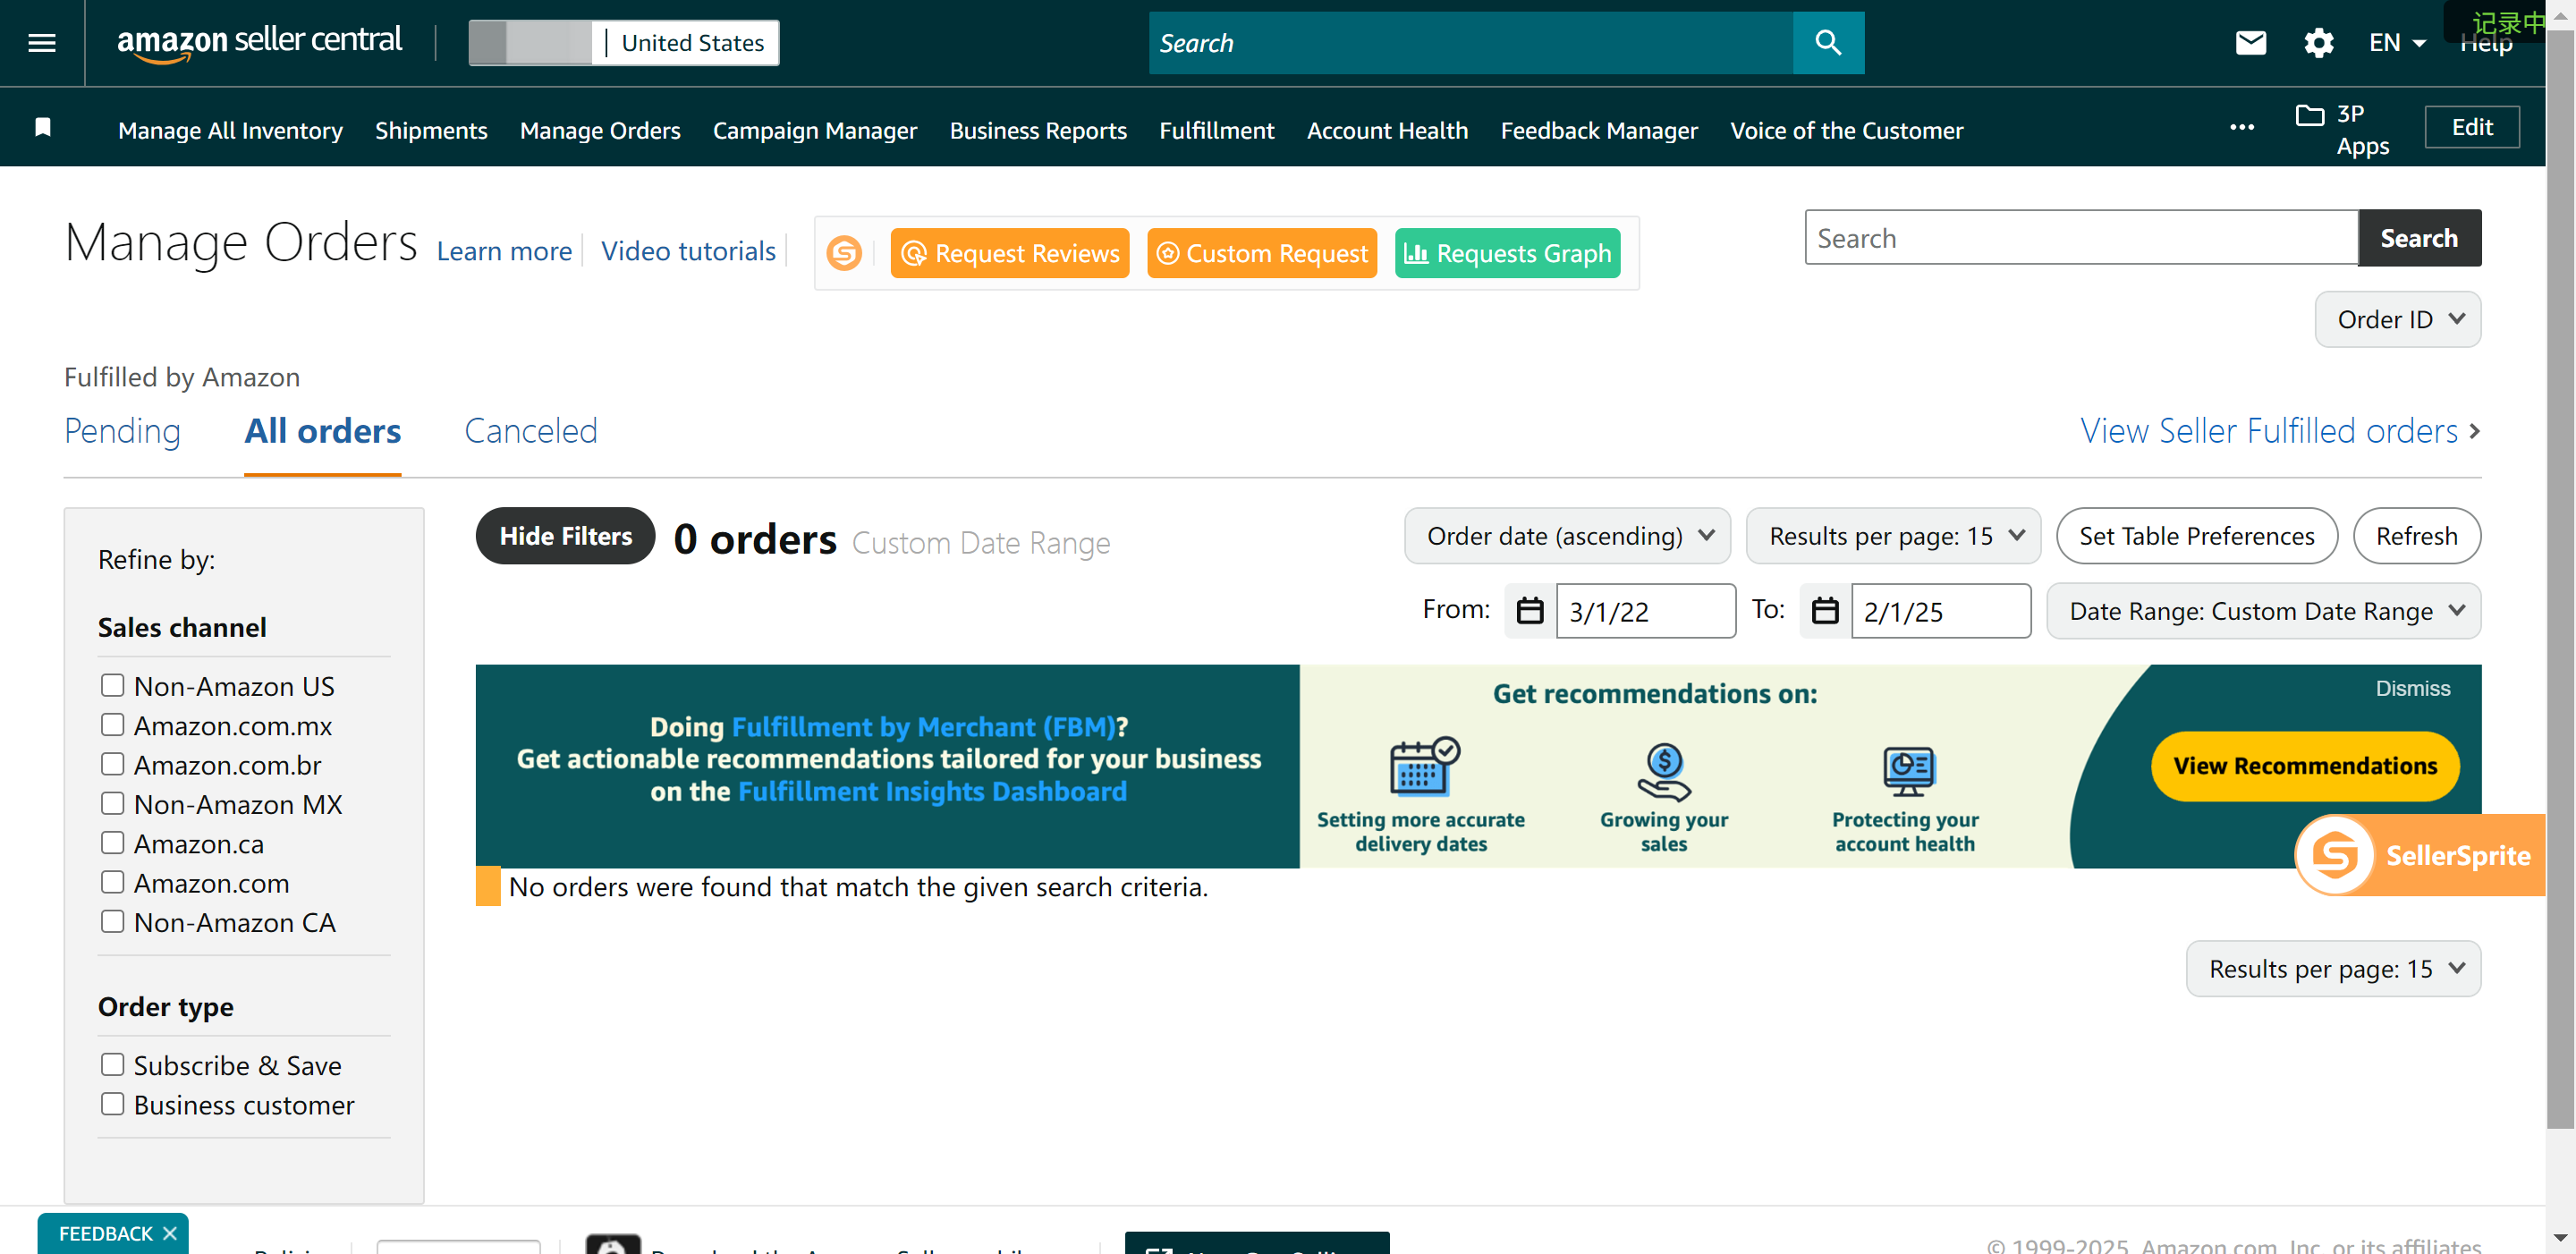Viewport: 2576px width, 1254px height.
Task: Open Account Health menu item
Action: (x=1386, y=131)
